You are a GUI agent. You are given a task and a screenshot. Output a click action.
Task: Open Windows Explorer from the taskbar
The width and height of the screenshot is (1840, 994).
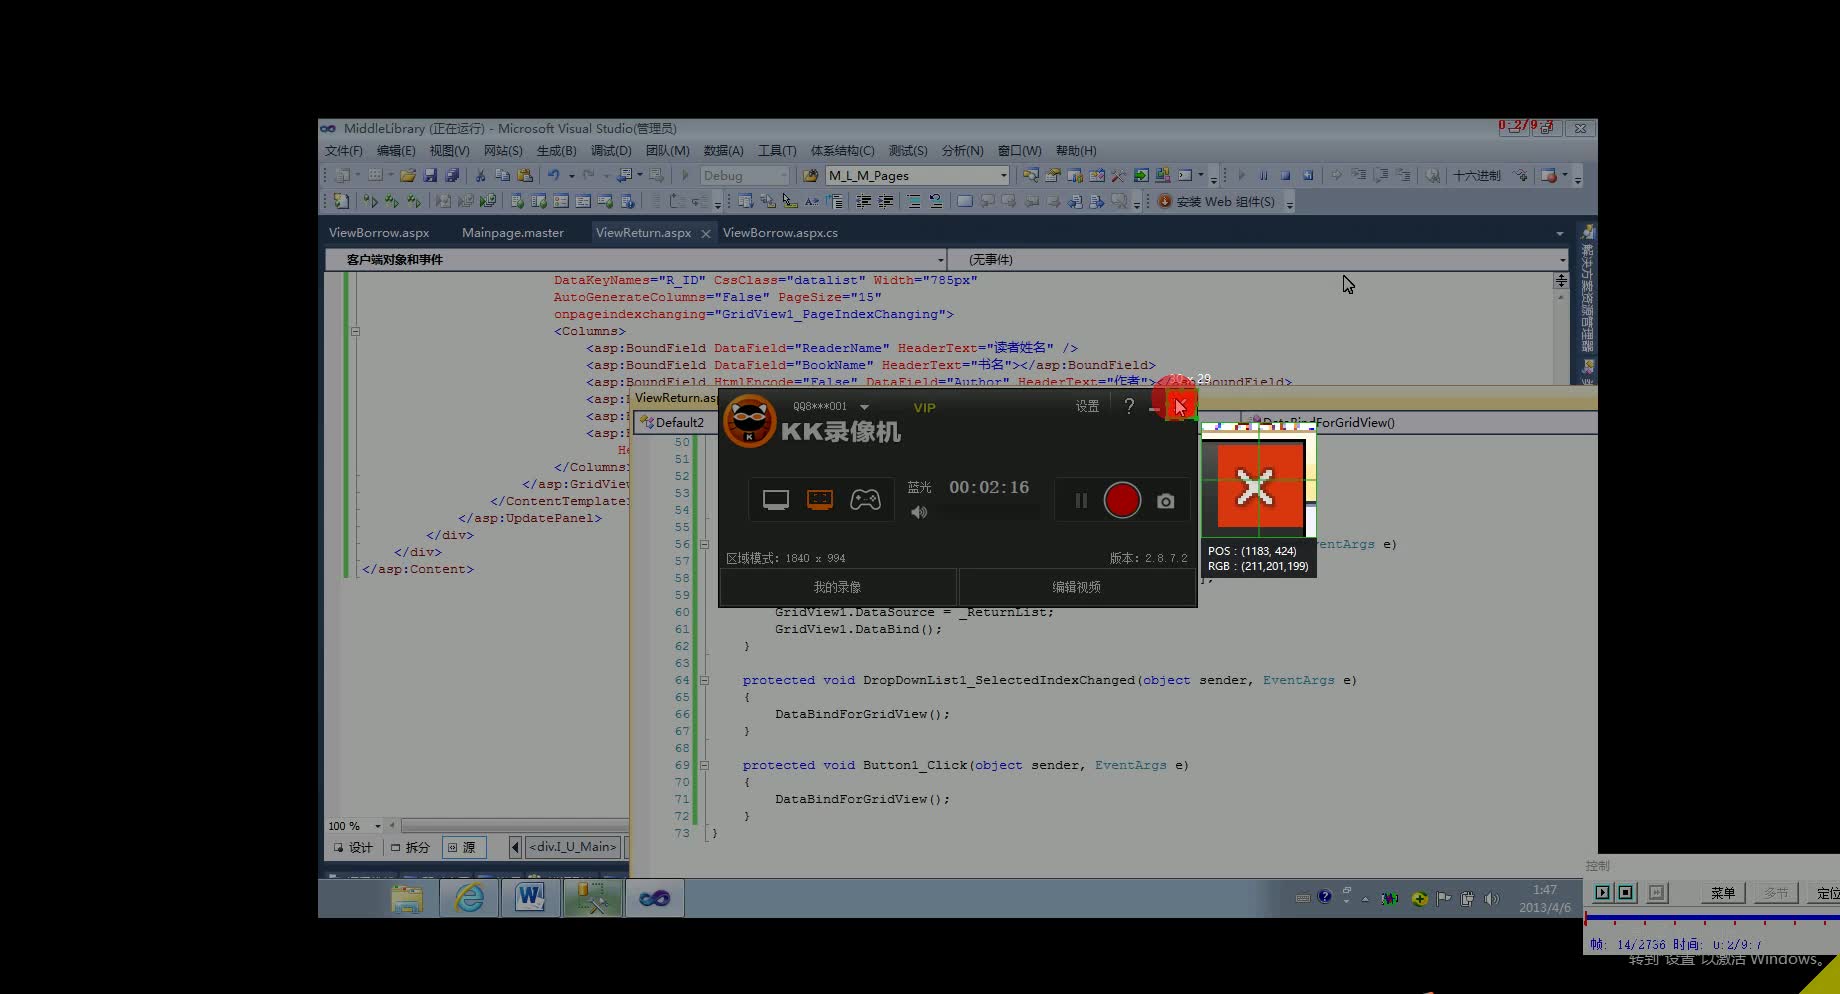click(407, 898)
